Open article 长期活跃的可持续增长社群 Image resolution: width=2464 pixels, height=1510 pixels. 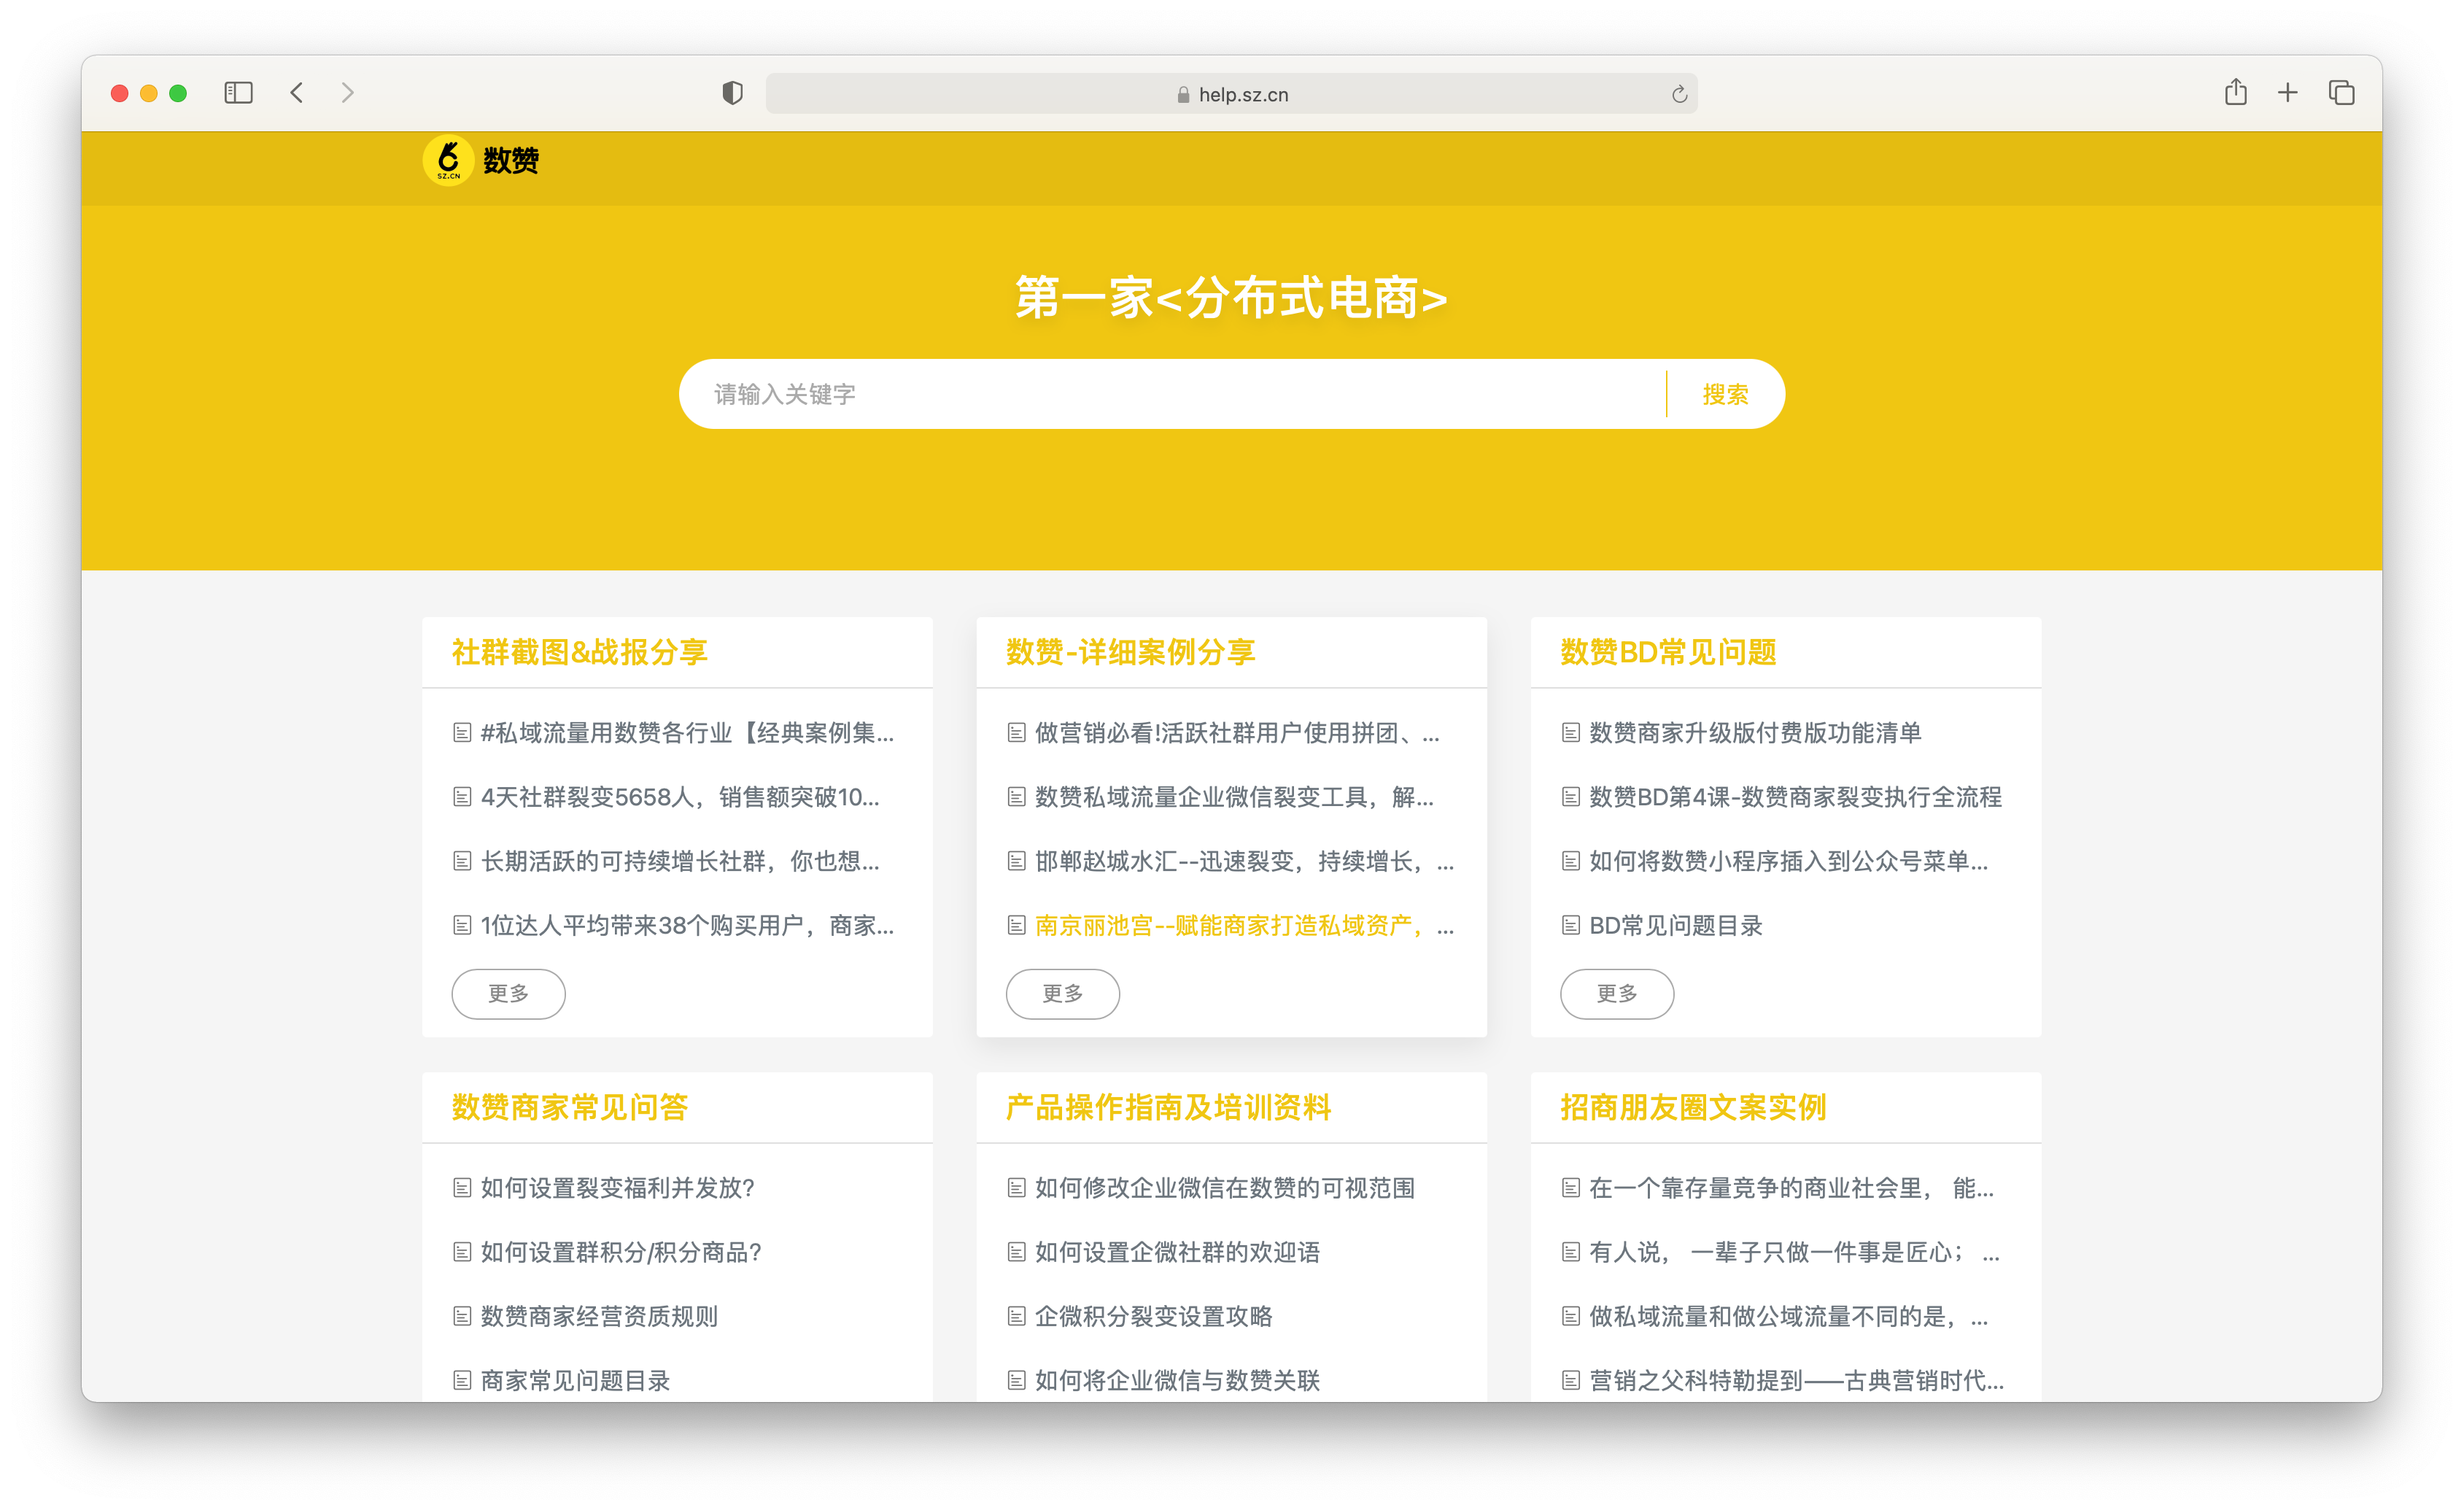coord(680,861)
